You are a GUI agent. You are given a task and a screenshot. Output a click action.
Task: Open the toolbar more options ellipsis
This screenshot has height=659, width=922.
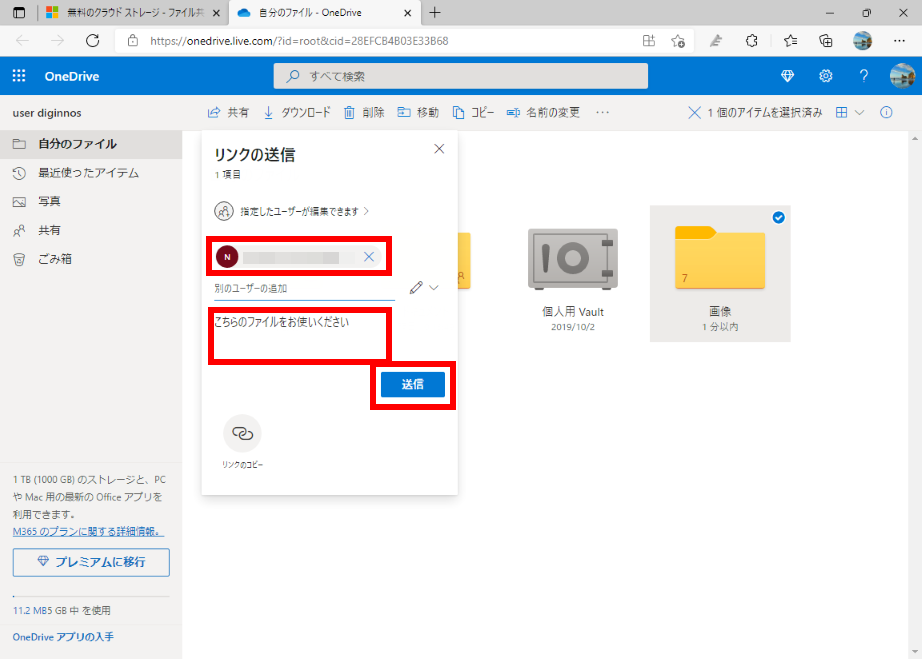pos(602,112)
